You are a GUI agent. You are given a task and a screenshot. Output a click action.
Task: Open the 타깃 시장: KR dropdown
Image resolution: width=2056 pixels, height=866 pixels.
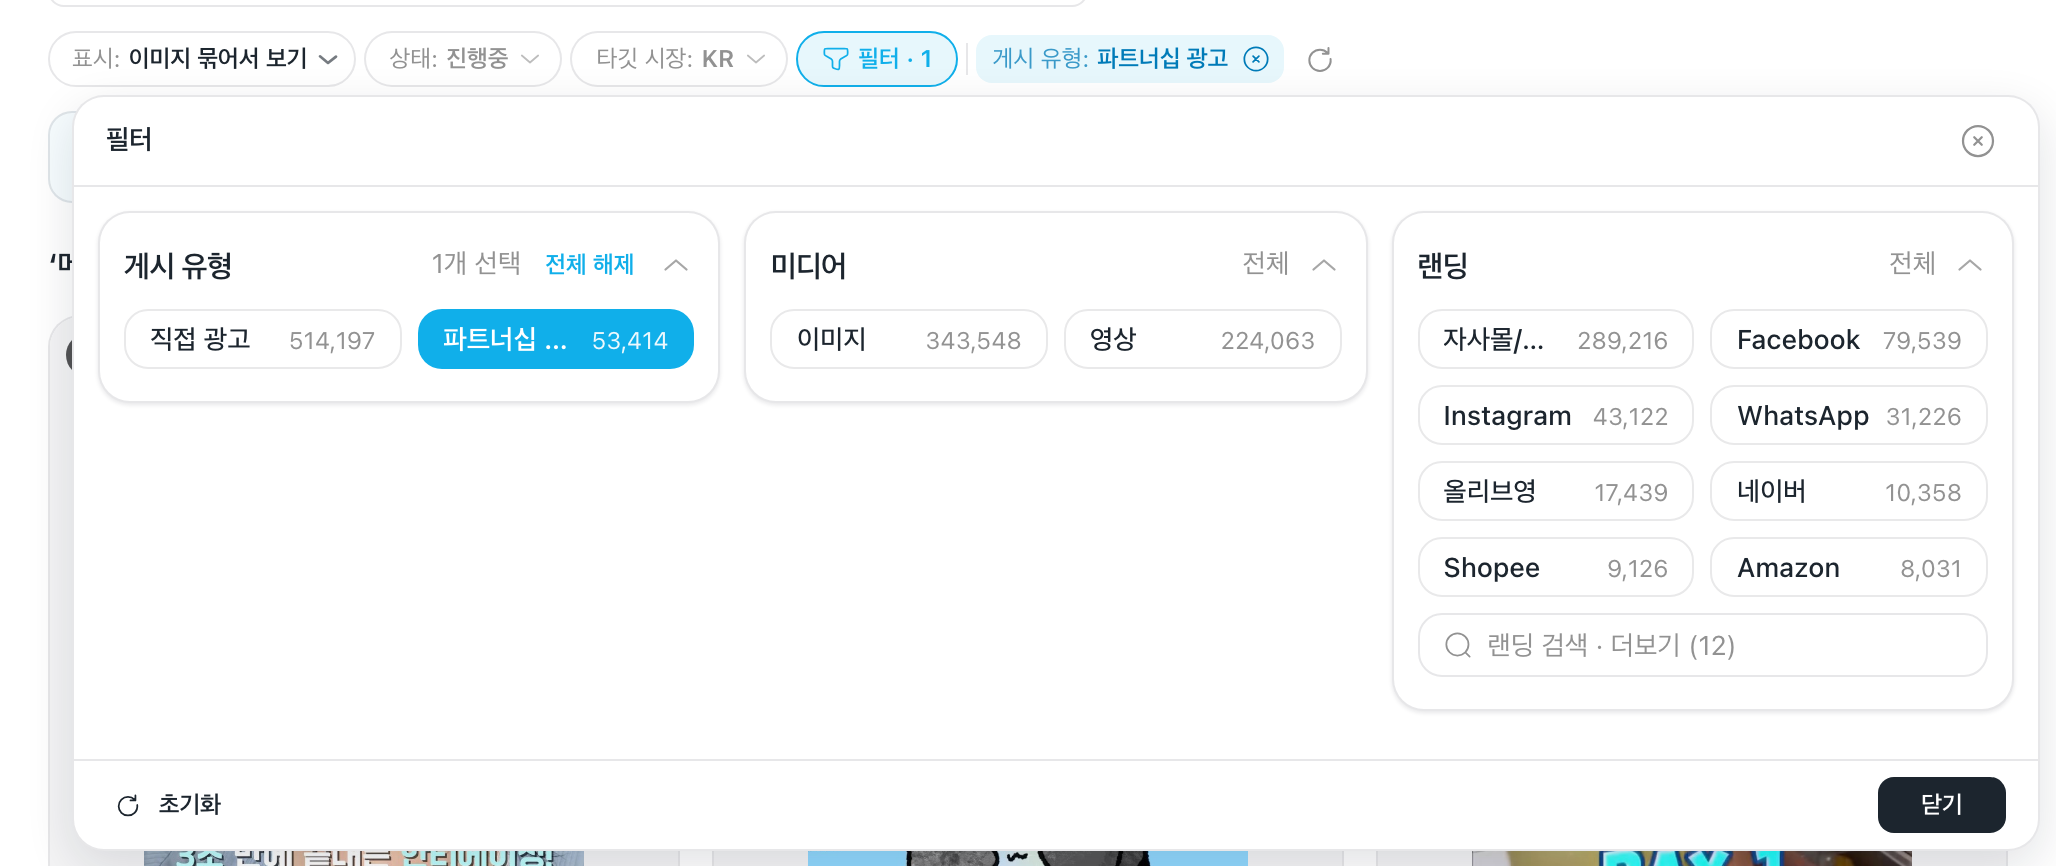click(x=679, y=59)
